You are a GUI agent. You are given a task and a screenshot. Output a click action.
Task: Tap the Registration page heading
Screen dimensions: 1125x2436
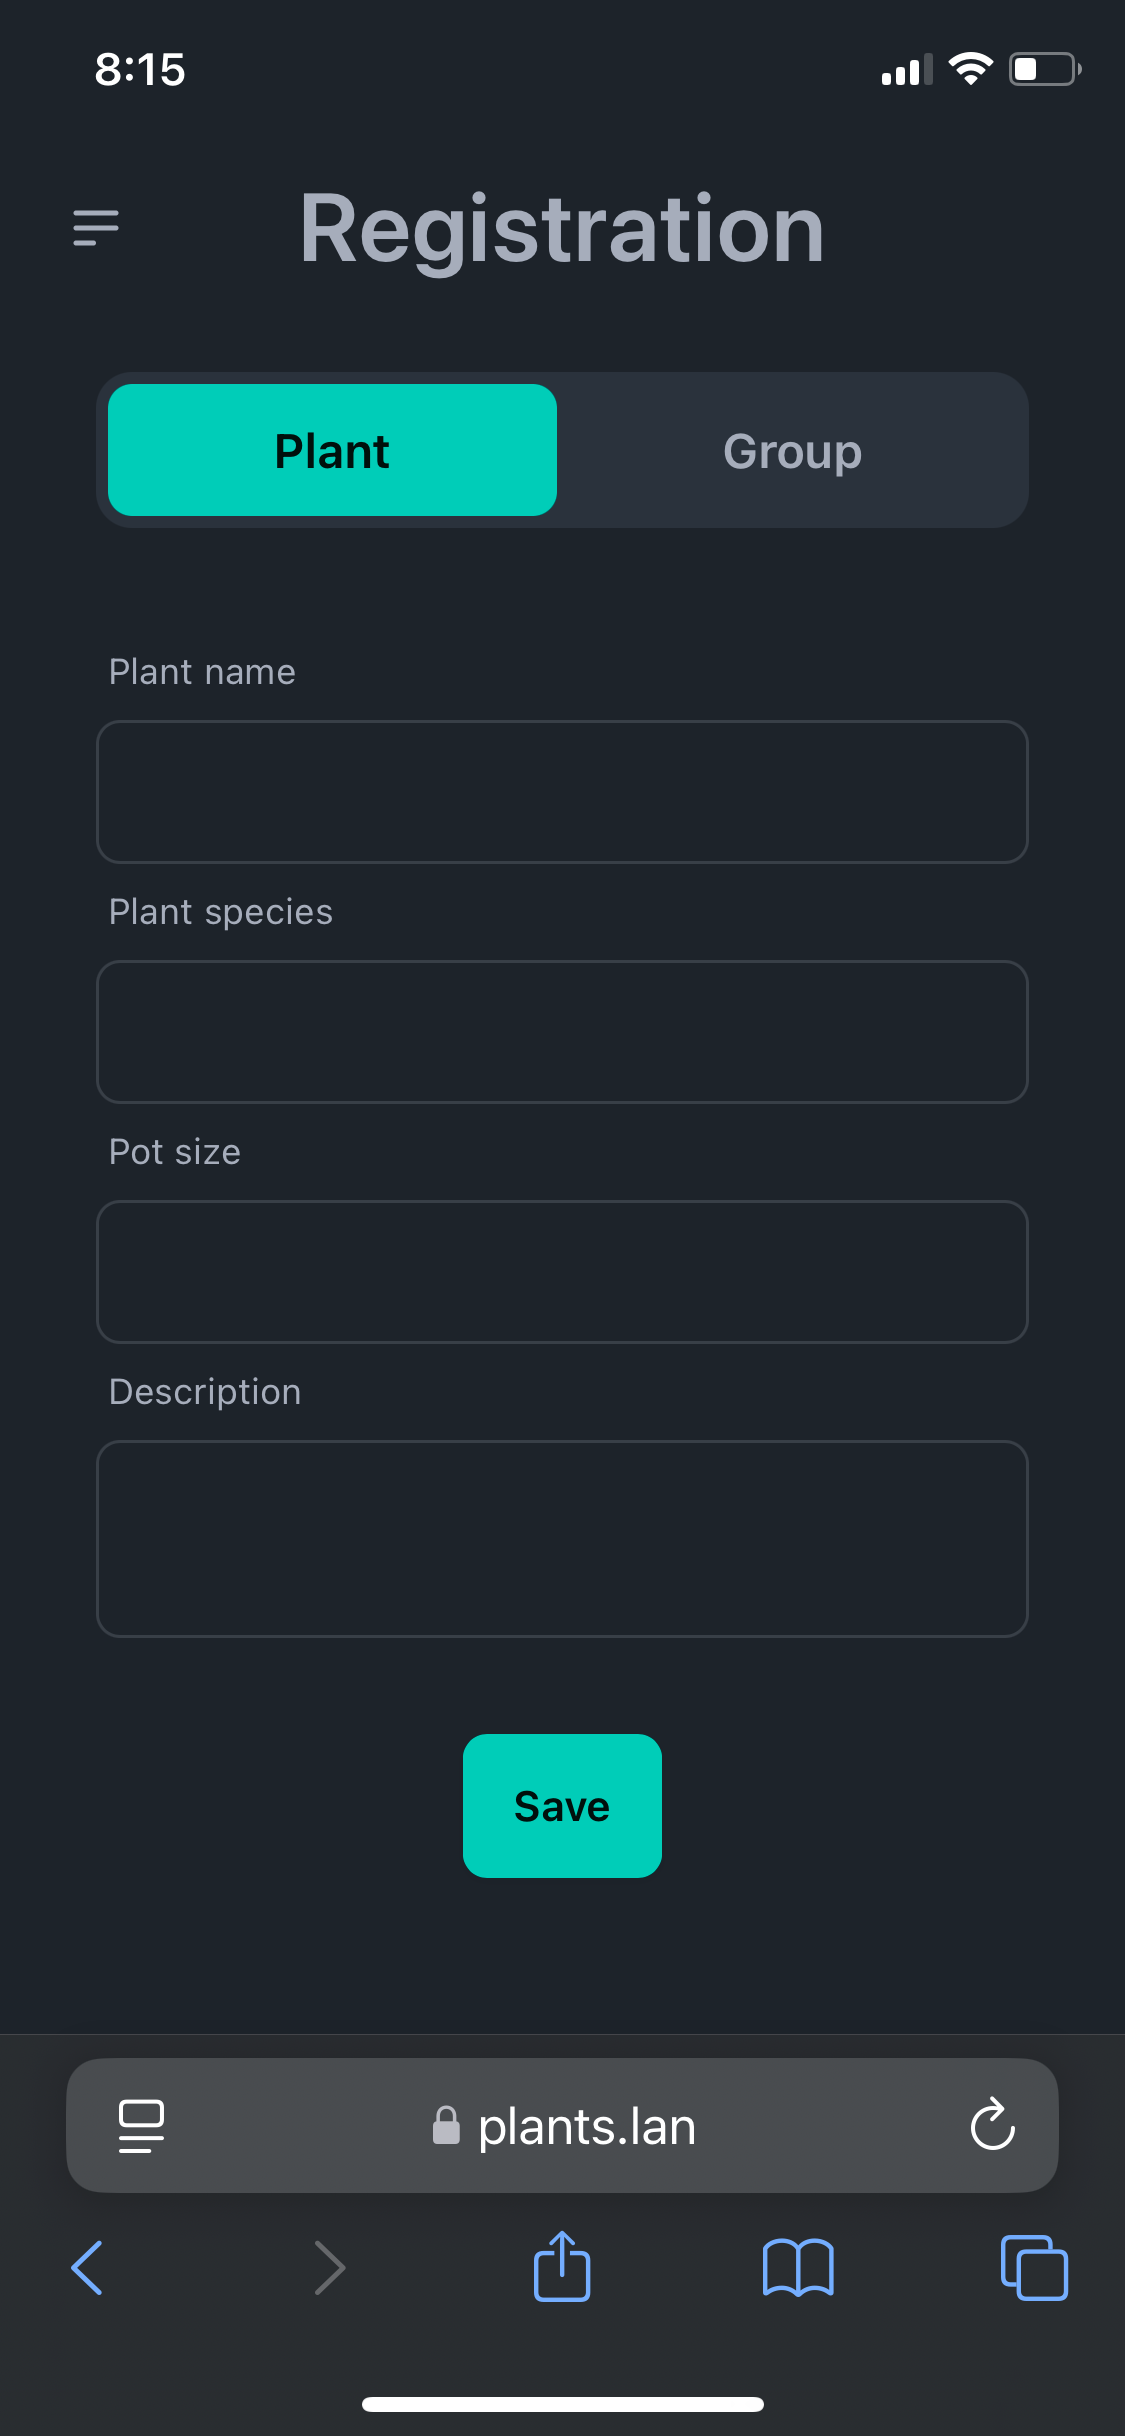tap(562, 229)
